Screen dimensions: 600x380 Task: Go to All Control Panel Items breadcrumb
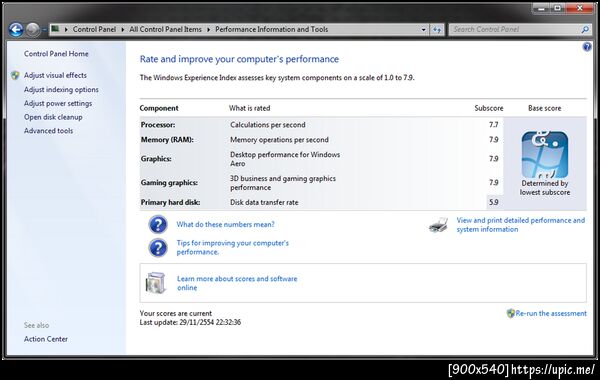click(165, 29)
